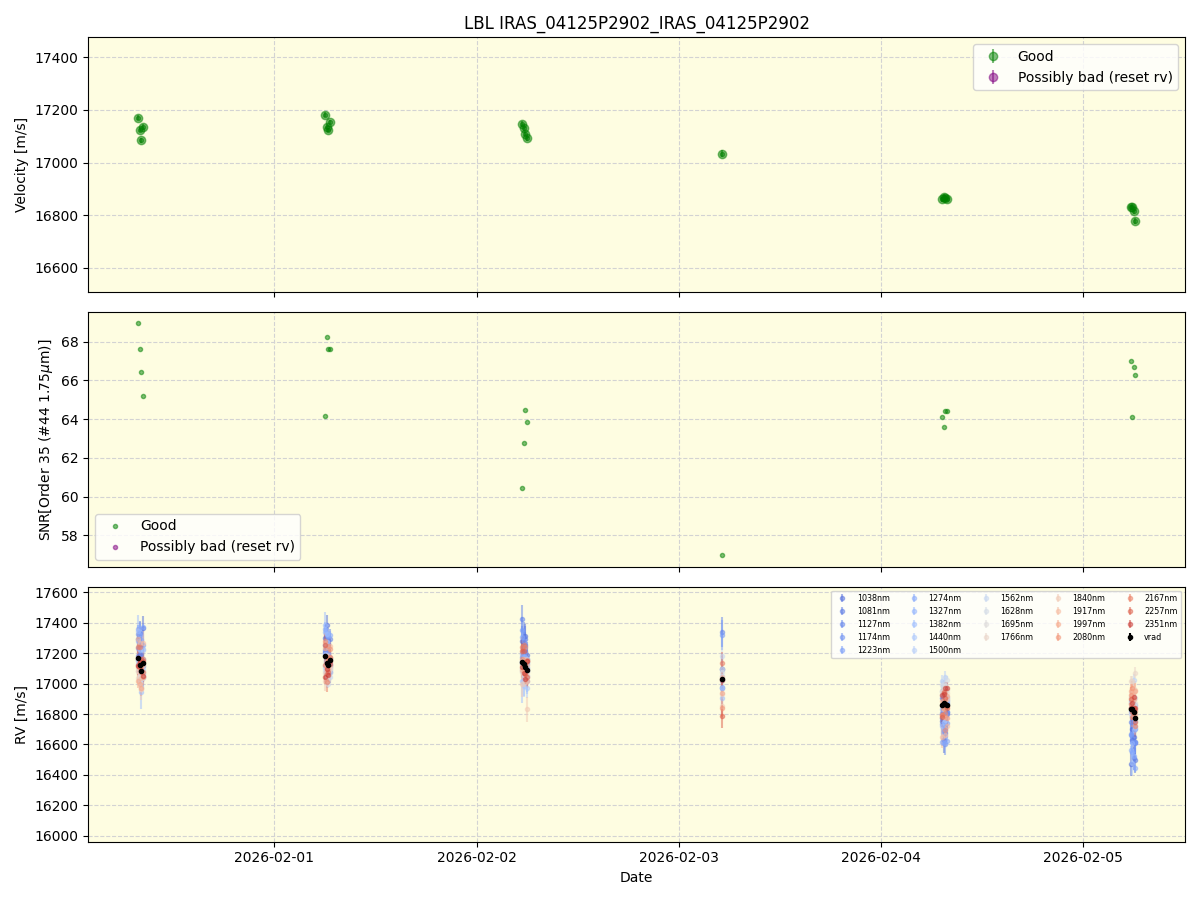Click the 'Date' x-axis label

(636, 877)
